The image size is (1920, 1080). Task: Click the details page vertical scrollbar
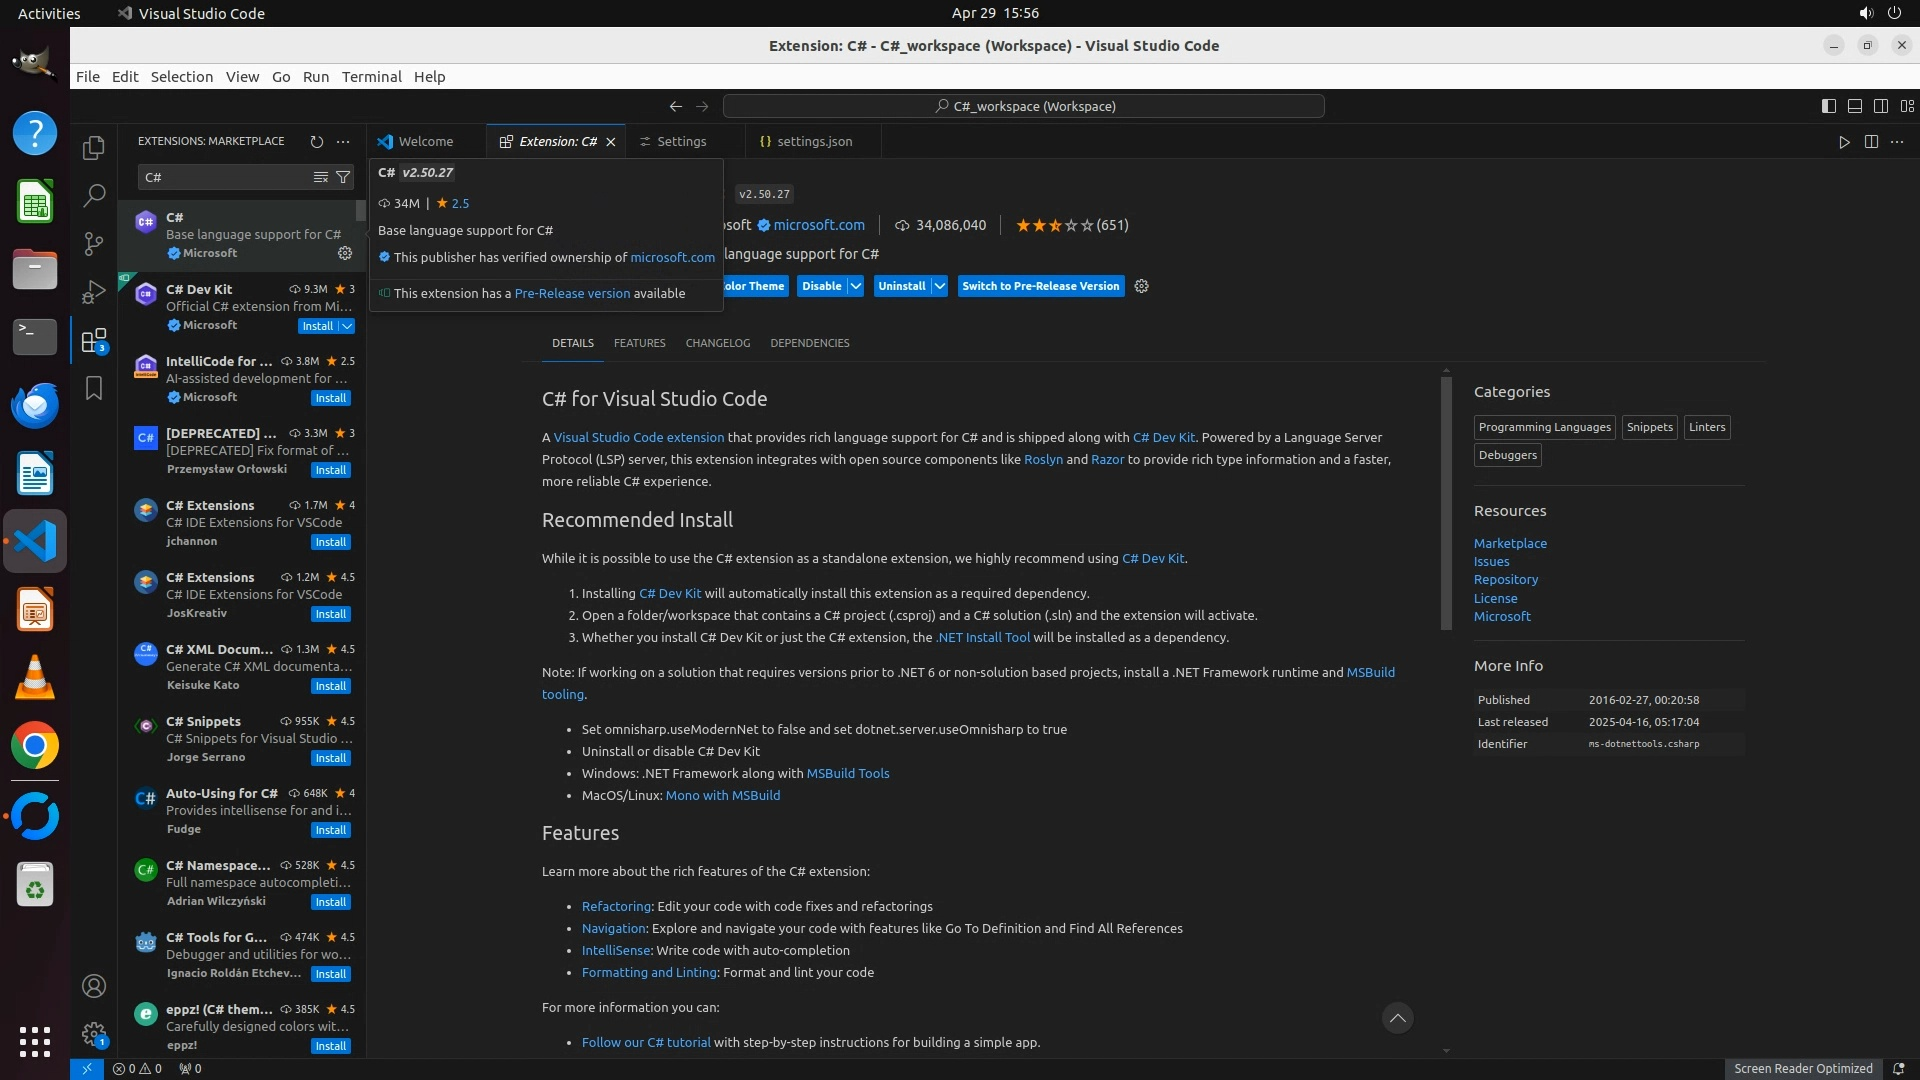pyautogui.click(x=1446, y=500)
